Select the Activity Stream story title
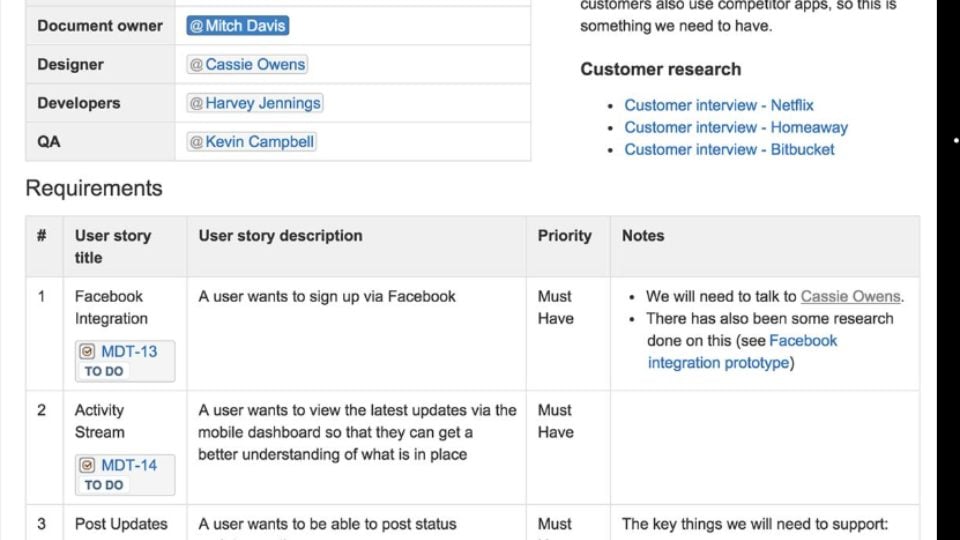 (99, 421)
